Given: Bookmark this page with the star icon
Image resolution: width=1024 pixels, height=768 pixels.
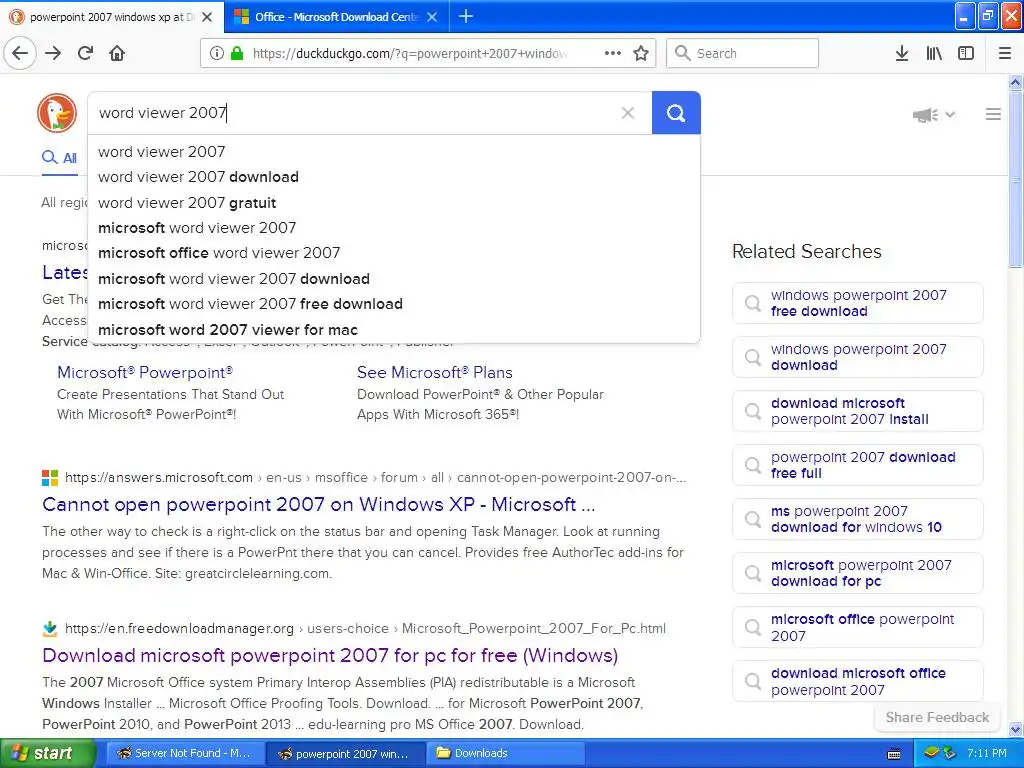Looking at the screenshot, I should [x=641, y=53].
